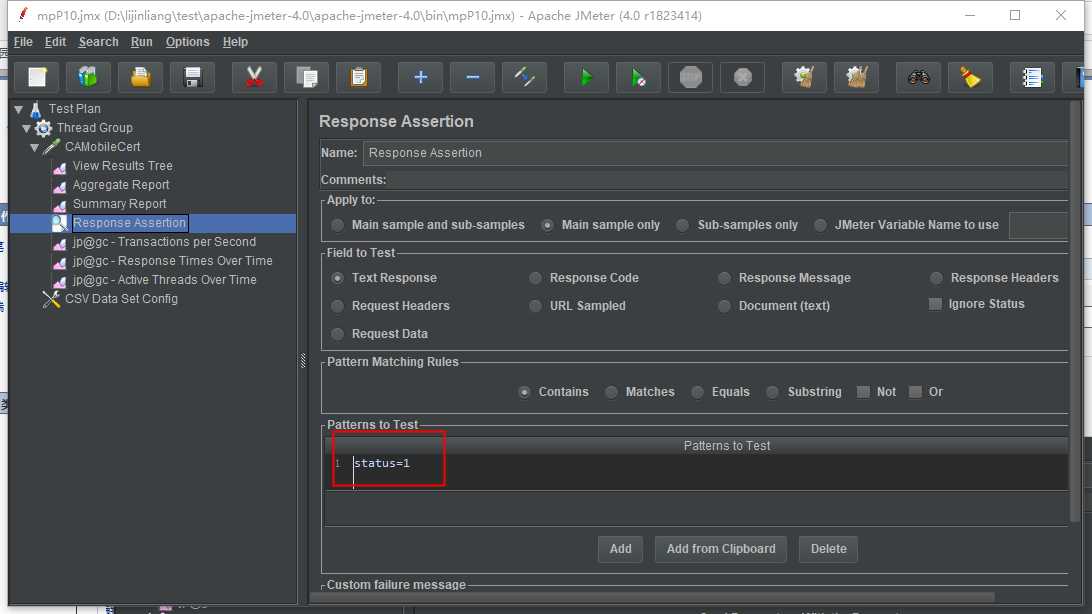Collapse the Test Plan tree node
The width and height of the screenshot is (1092, 614).
[x=19, y=109]
